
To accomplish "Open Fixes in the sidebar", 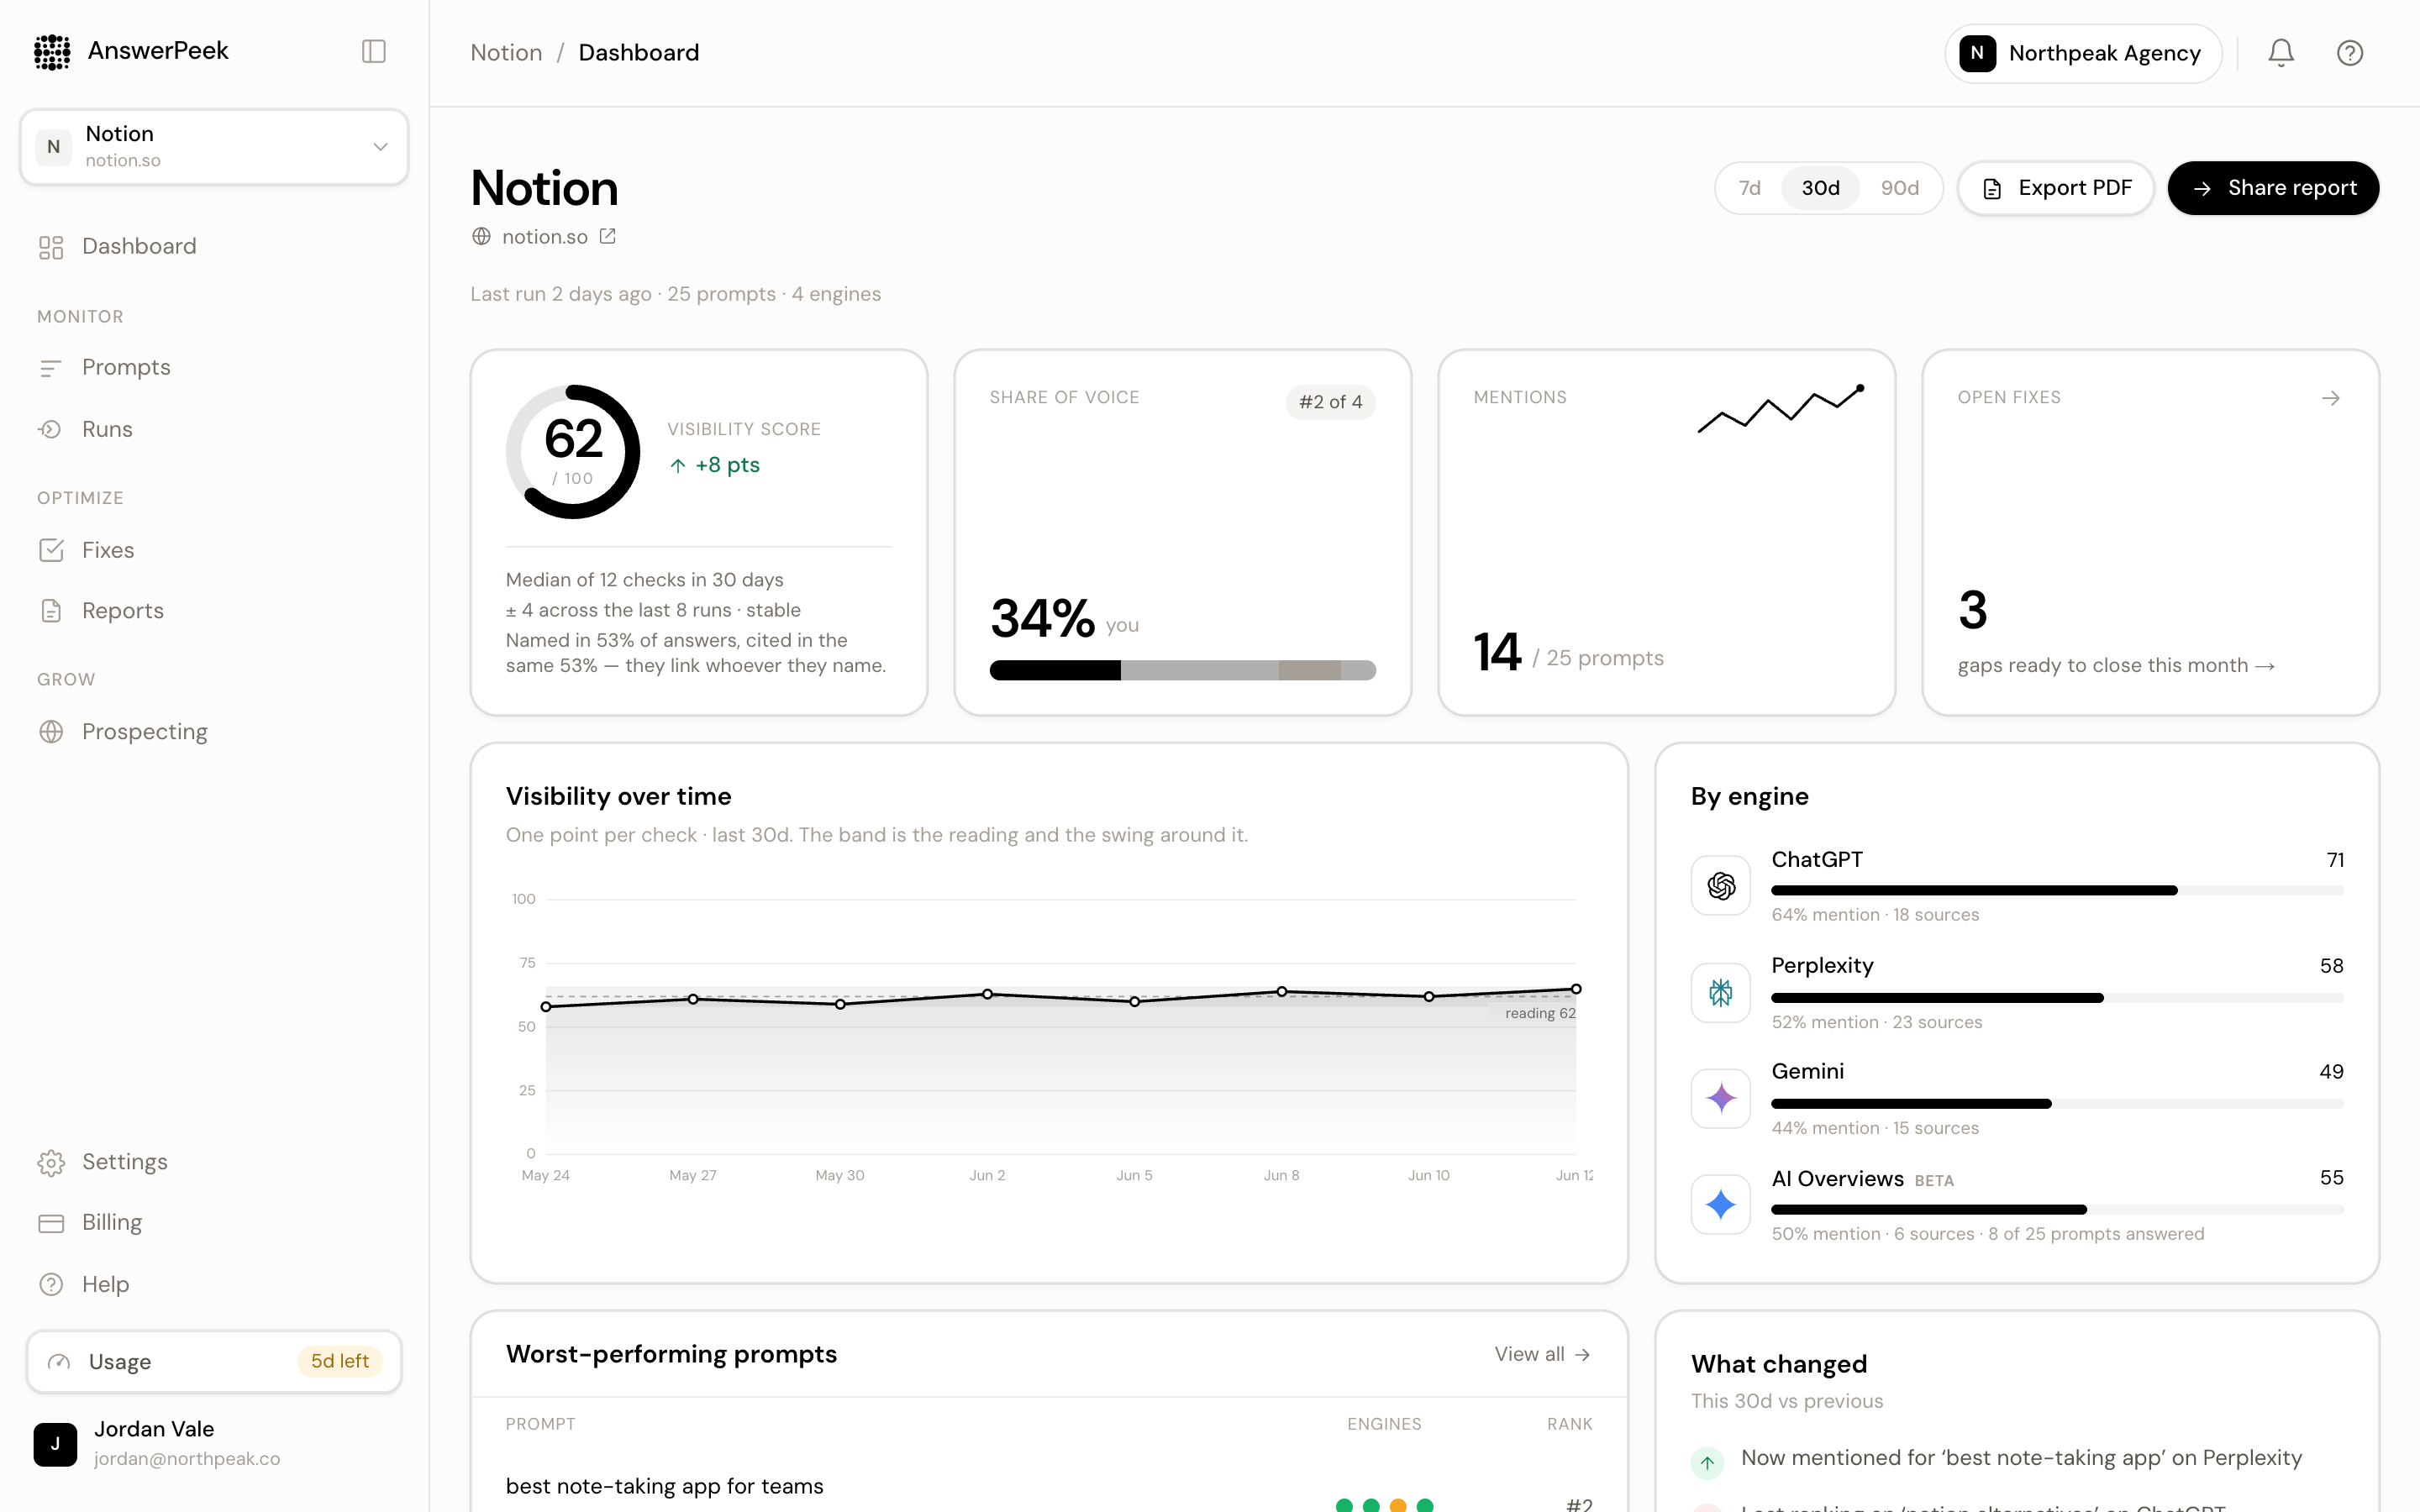I will point(214,550).
